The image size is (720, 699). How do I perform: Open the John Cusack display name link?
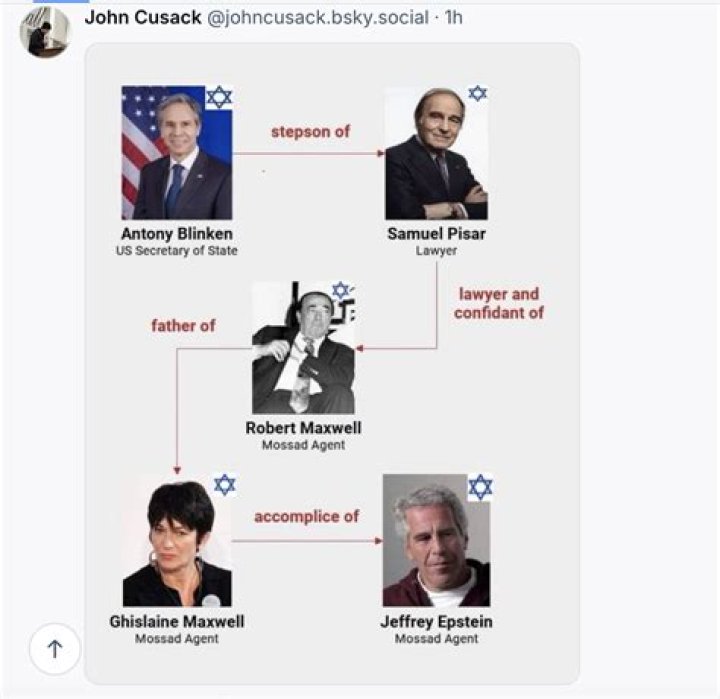coord(142,17)
